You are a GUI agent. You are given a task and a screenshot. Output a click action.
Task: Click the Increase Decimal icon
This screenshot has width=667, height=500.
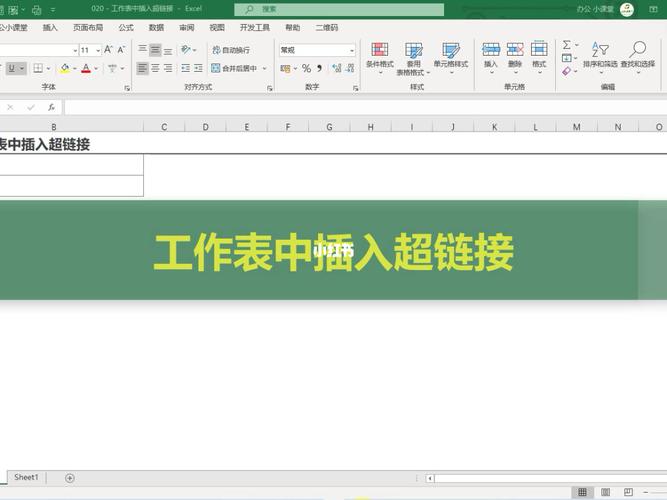[x=336, y=68]
